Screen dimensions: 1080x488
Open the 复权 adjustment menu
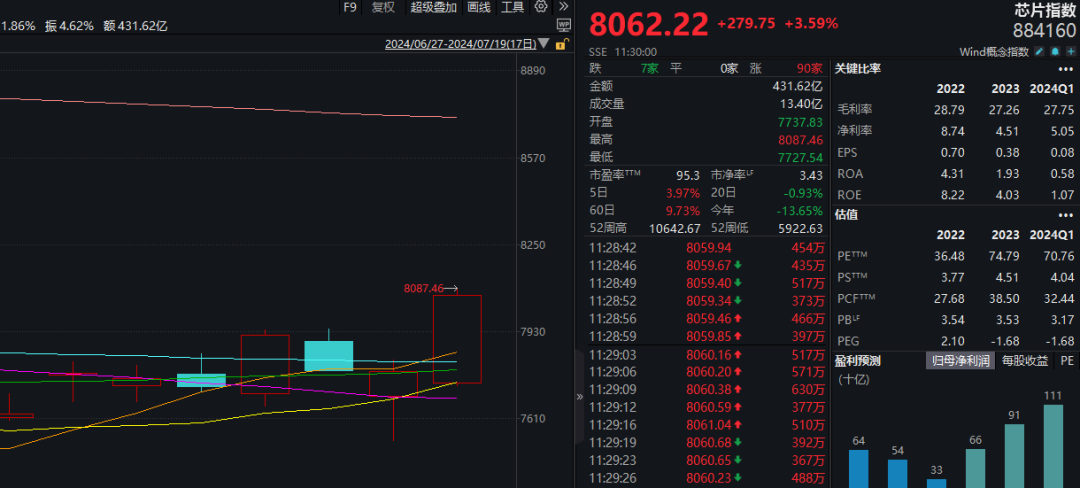click(x=383, y=7)
